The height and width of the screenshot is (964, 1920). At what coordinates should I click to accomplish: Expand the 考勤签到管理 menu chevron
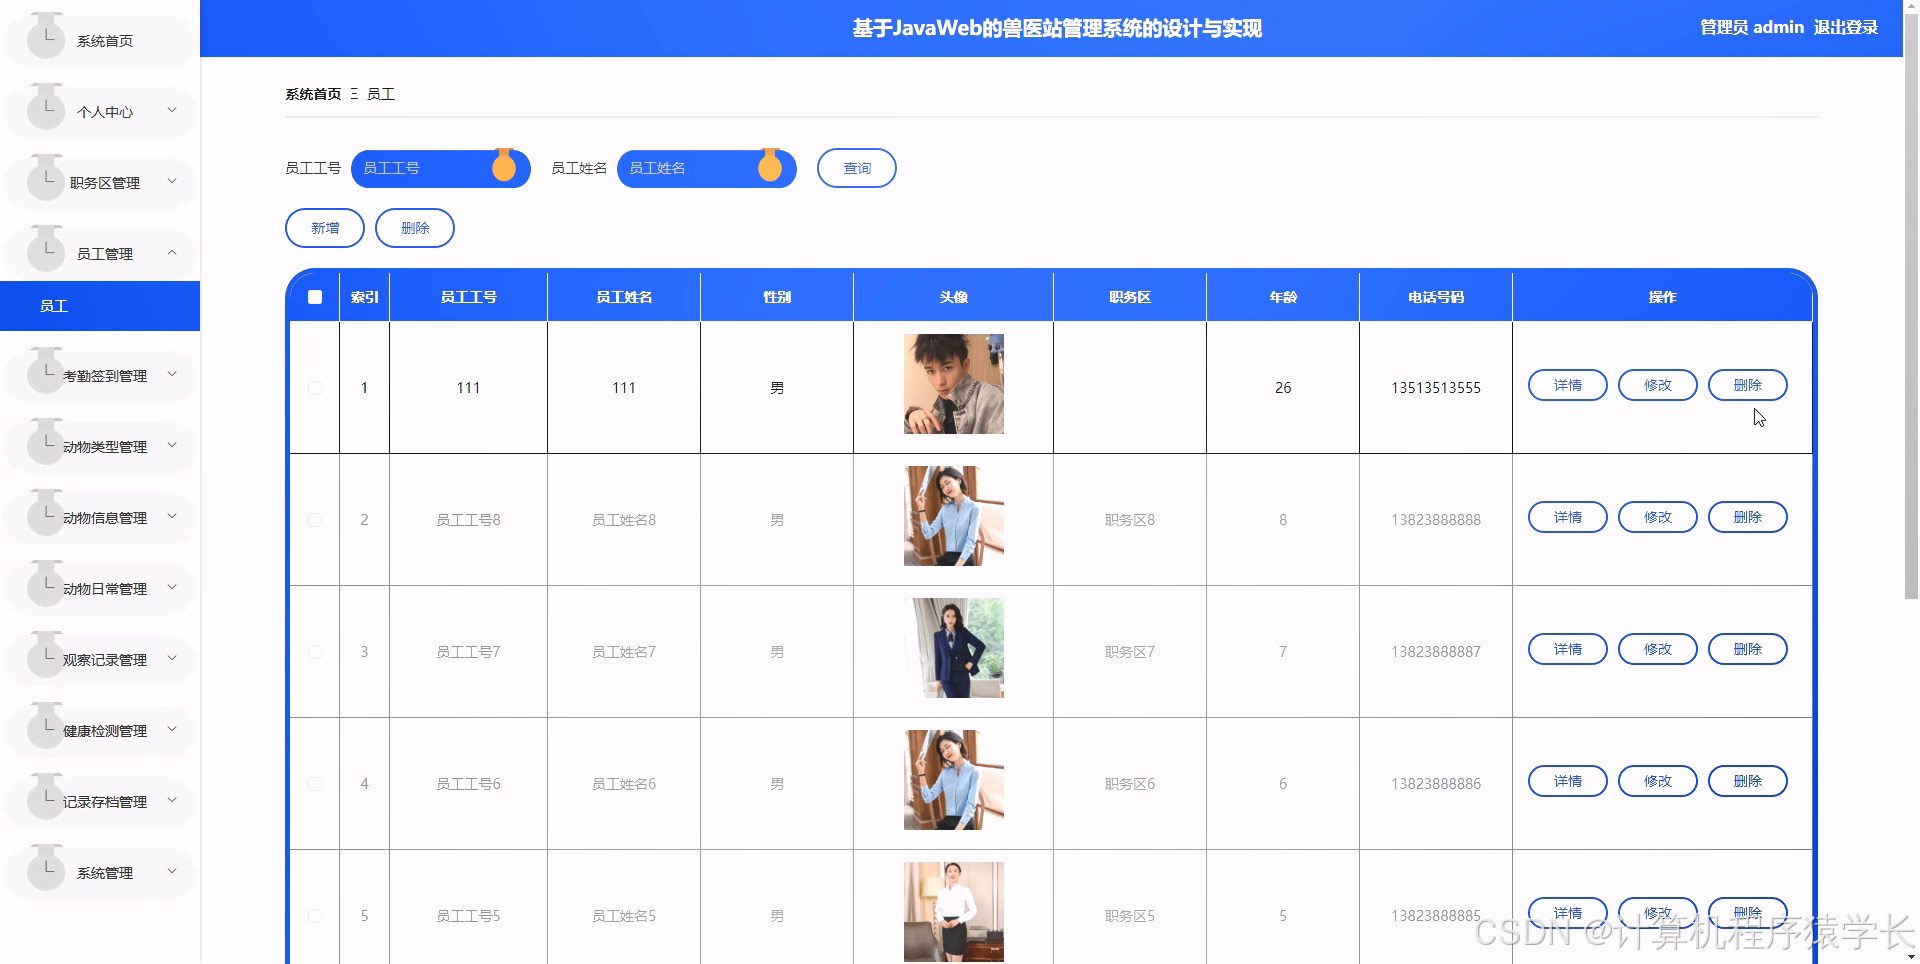coord(172,374)
